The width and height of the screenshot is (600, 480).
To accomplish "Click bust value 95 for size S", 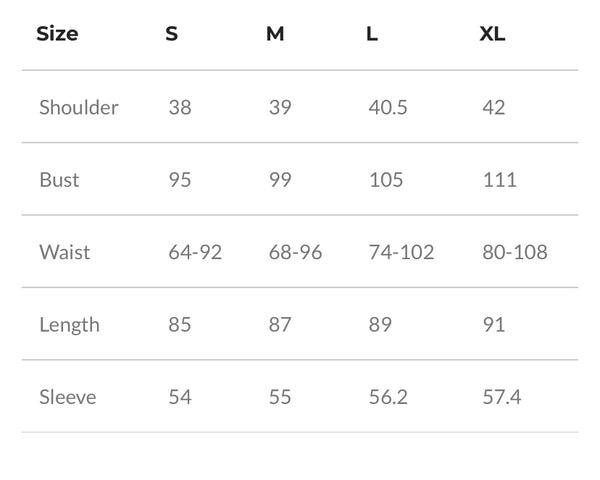I will [180, 180].
